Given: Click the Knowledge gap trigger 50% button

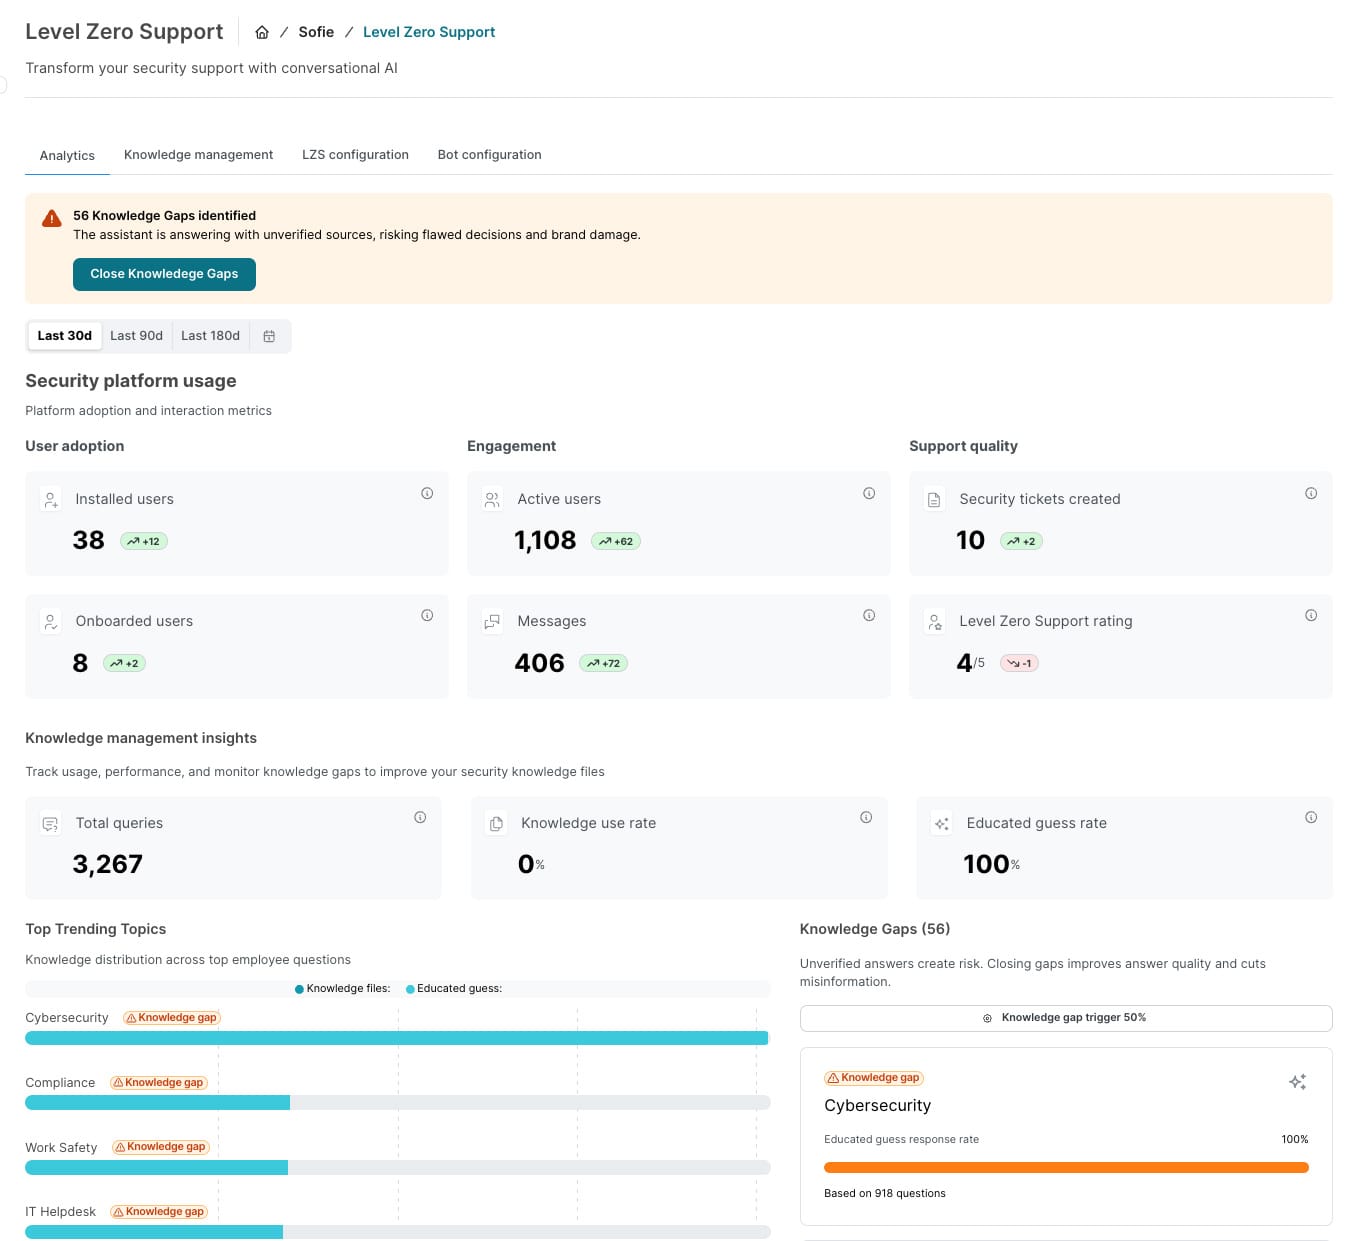Looking at the screenshot, I should [1066, 1018].
